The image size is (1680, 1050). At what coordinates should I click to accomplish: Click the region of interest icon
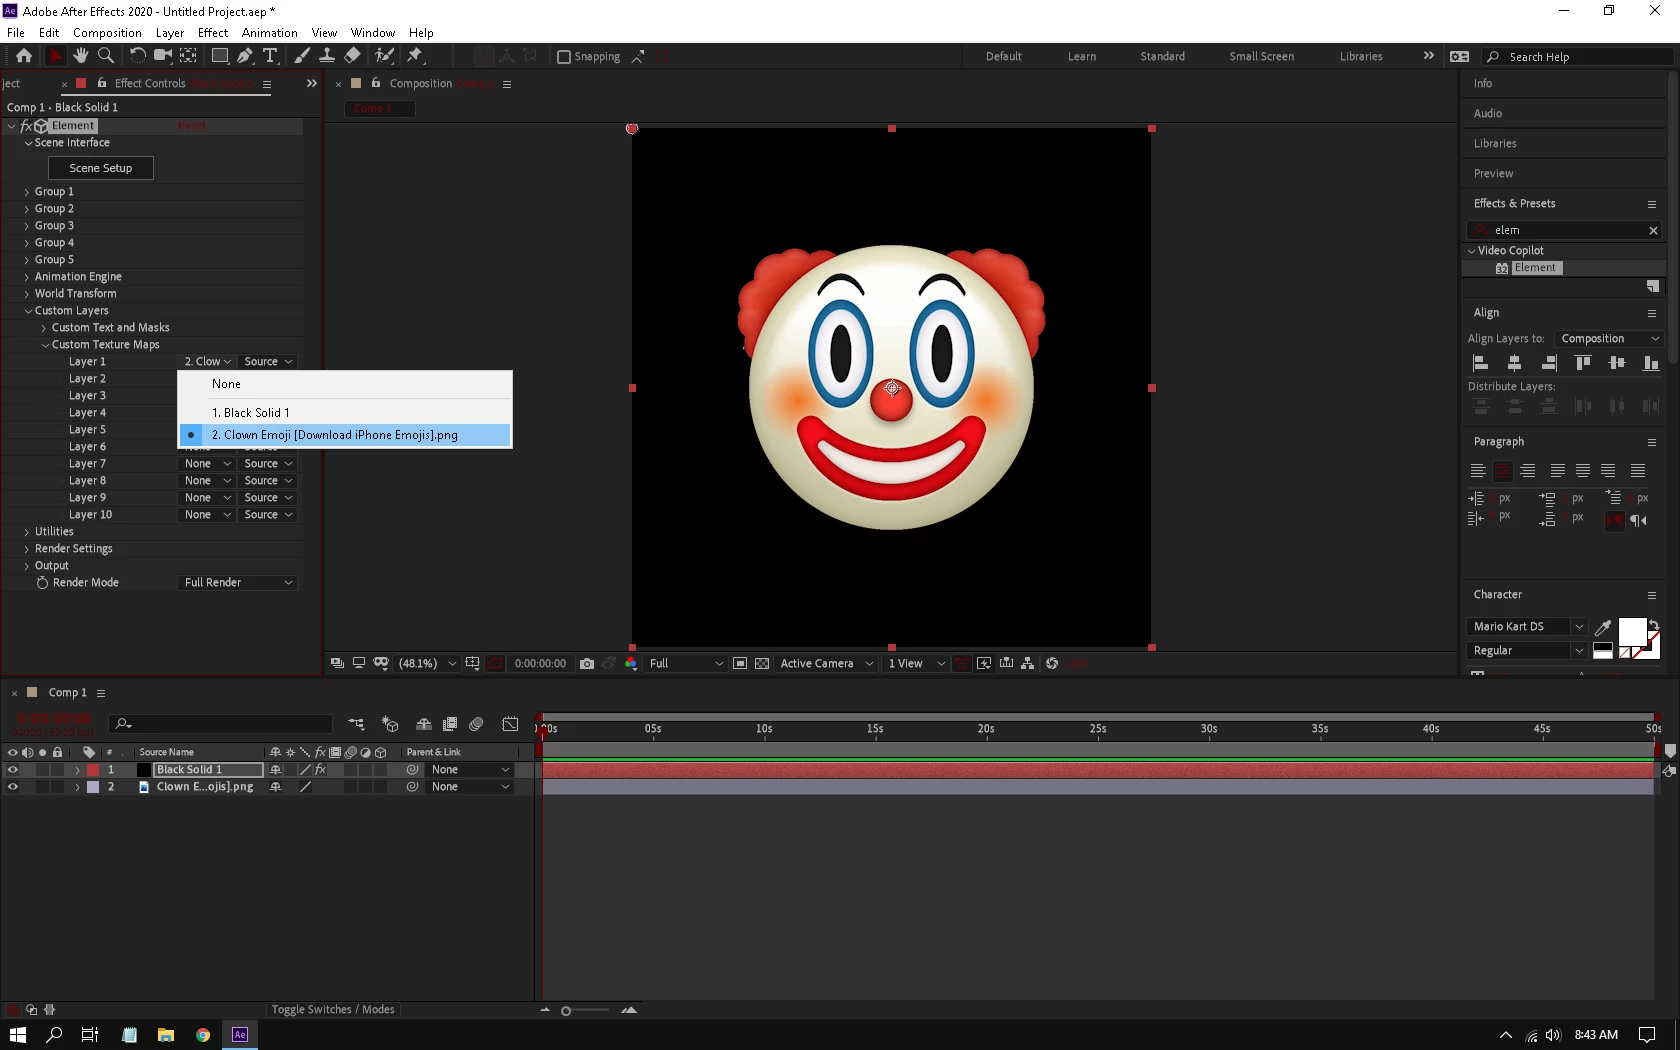740,663
